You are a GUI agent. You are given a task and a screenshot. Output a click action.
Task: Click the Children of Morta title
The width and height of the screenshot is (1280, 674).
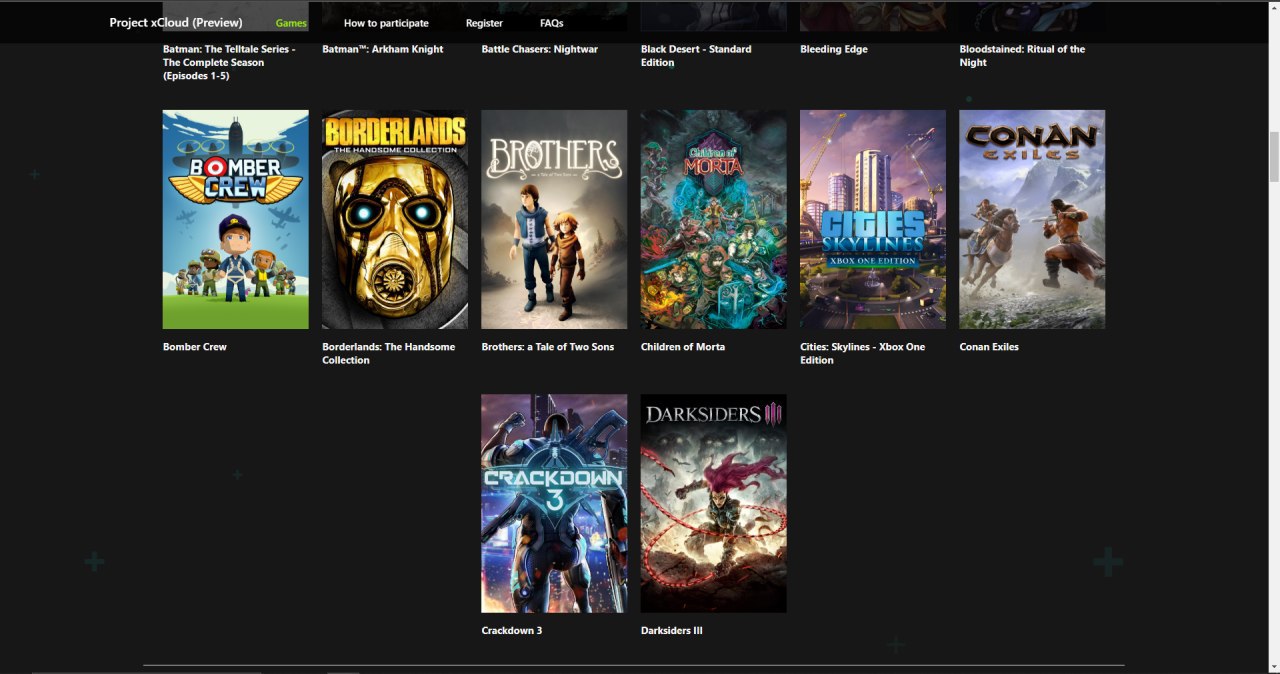point(683,347)
